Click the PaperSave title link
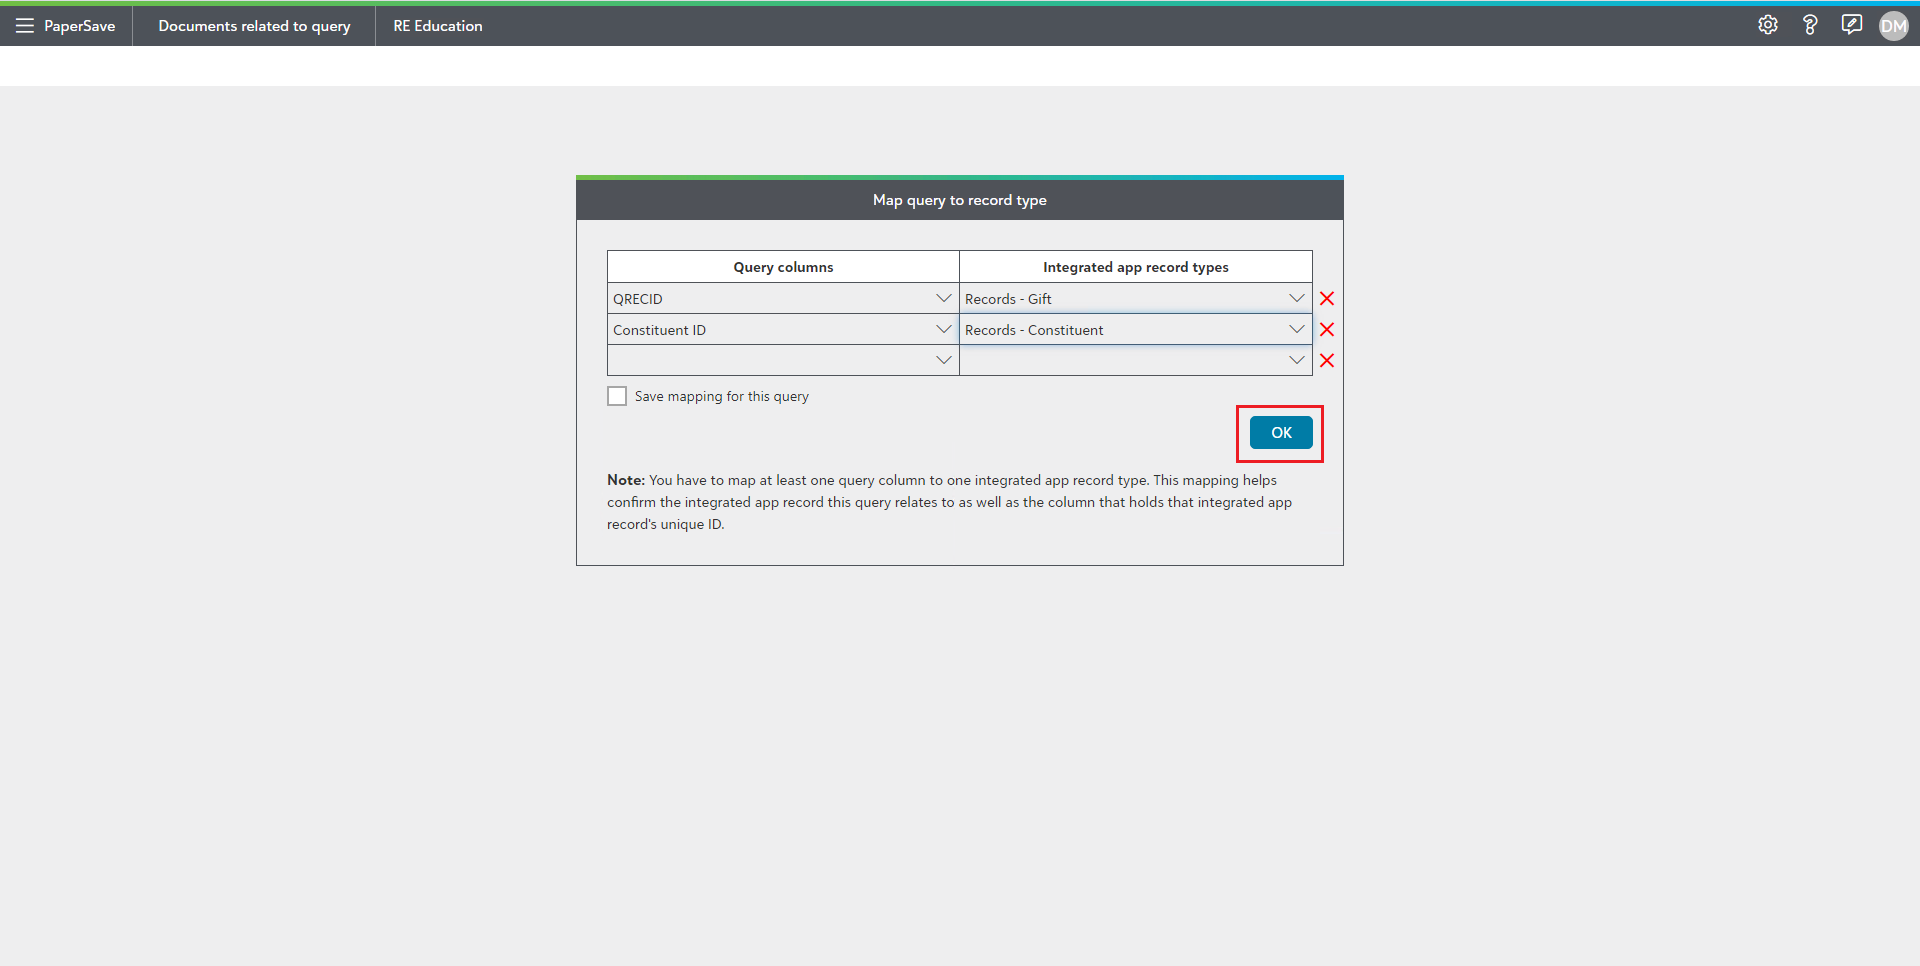 coord(80,26)
